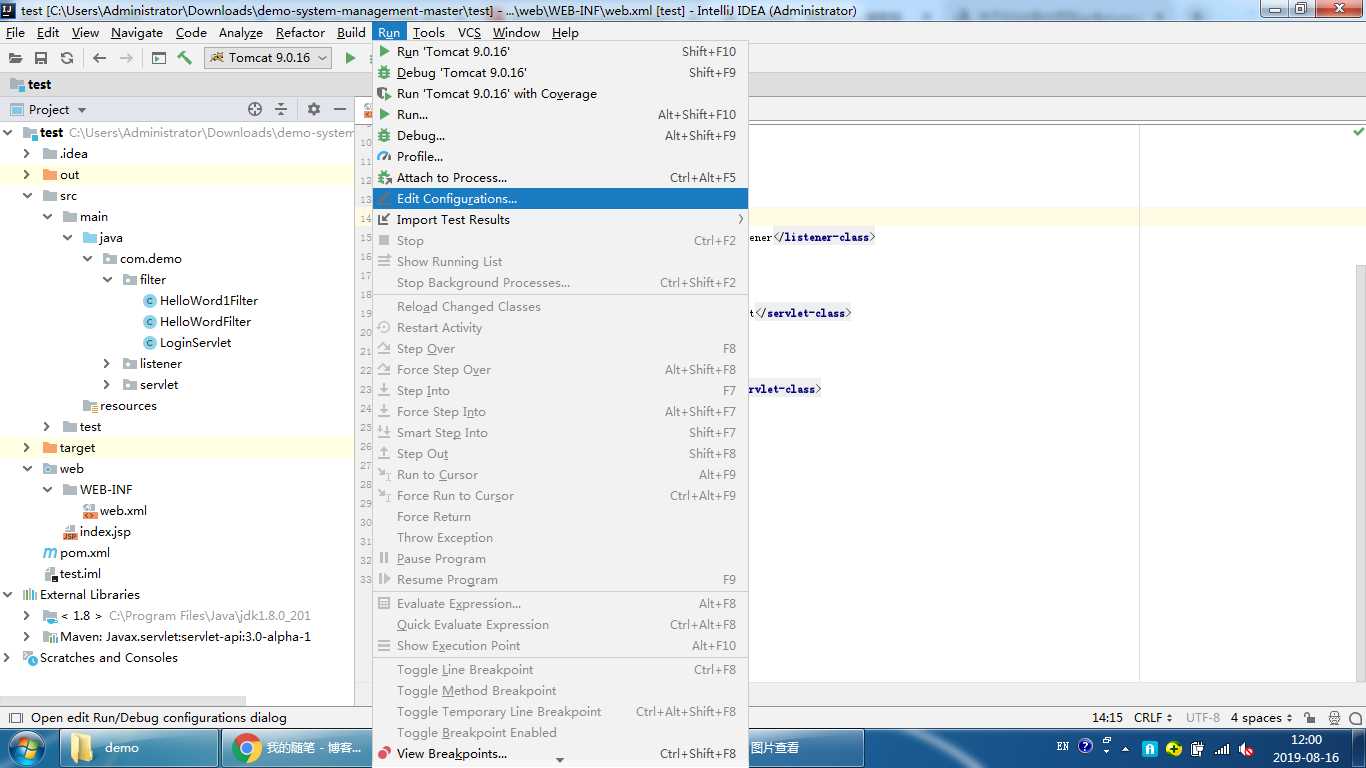Click the network signal icon in system tray
Viewport: 1366px width, 768px height.
tap(1222, 748)
